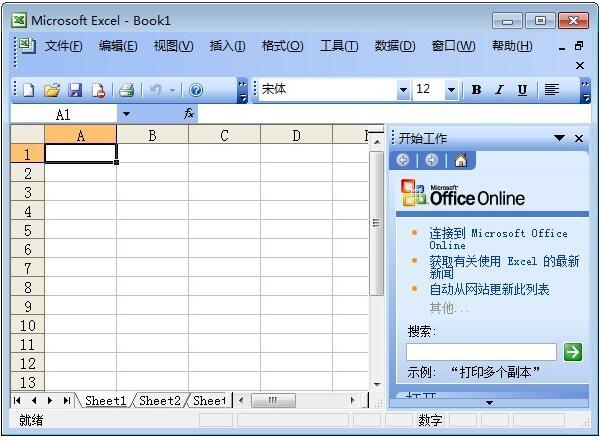The image size is (599, 440).
Task: Open the 开始工作 task pane menu arrow
Action: point(559,138)
